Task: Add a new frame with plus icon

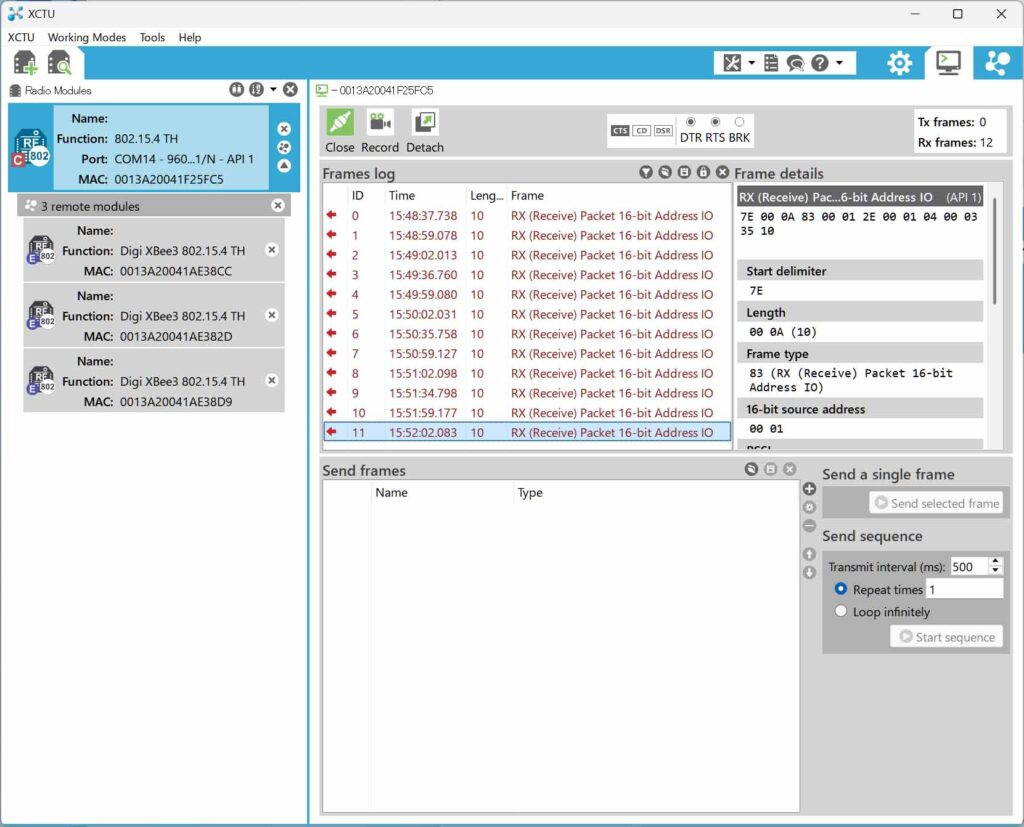Action: pos(809,489)
